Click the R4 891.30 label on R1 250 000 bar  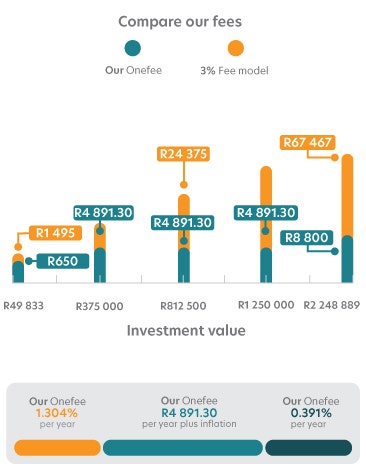pos(266,213)
